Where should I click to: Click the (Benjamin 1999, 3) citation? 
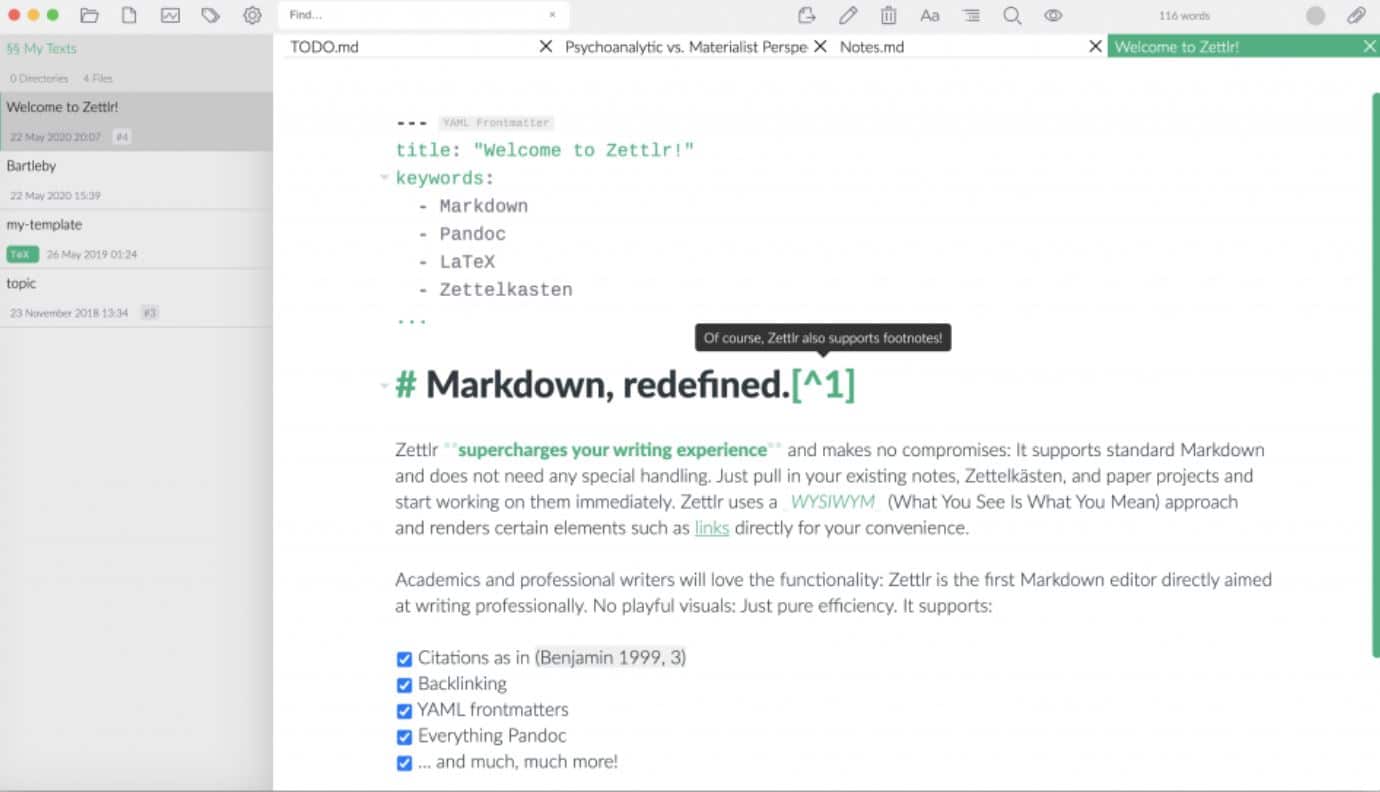click(610, 657)
